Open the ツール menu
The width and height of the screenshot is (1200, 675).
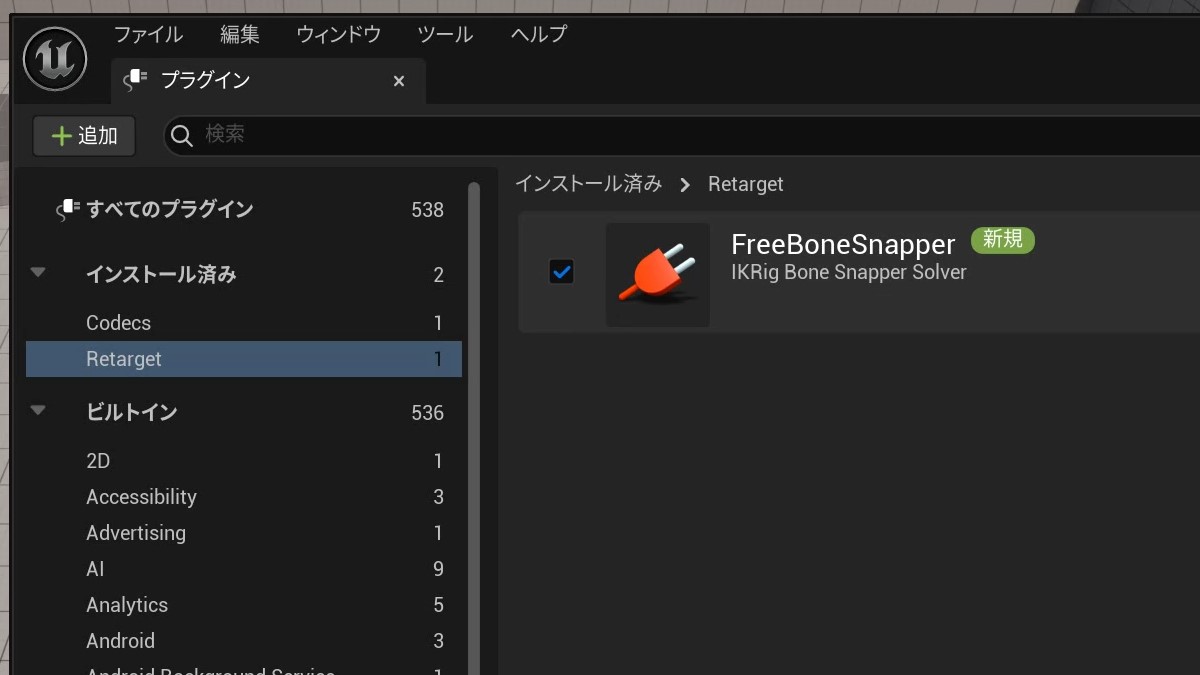pyautogui.click(x=445, y=34)
